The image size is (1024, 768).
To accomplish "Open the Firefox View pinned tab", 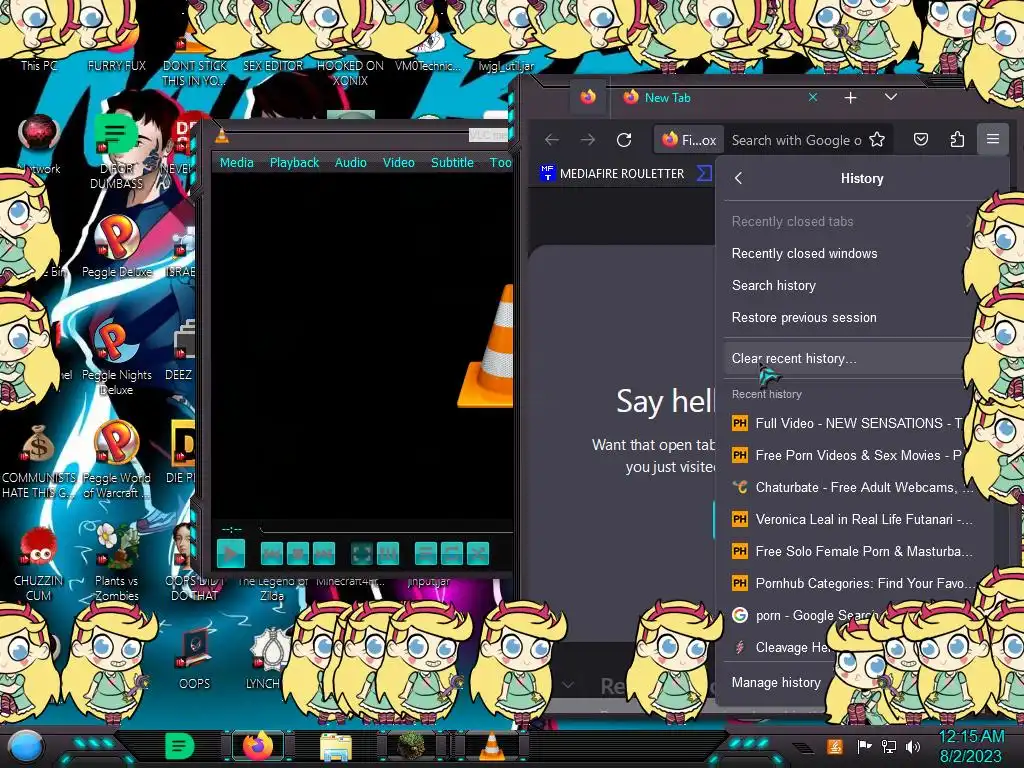I will [588, 97].
